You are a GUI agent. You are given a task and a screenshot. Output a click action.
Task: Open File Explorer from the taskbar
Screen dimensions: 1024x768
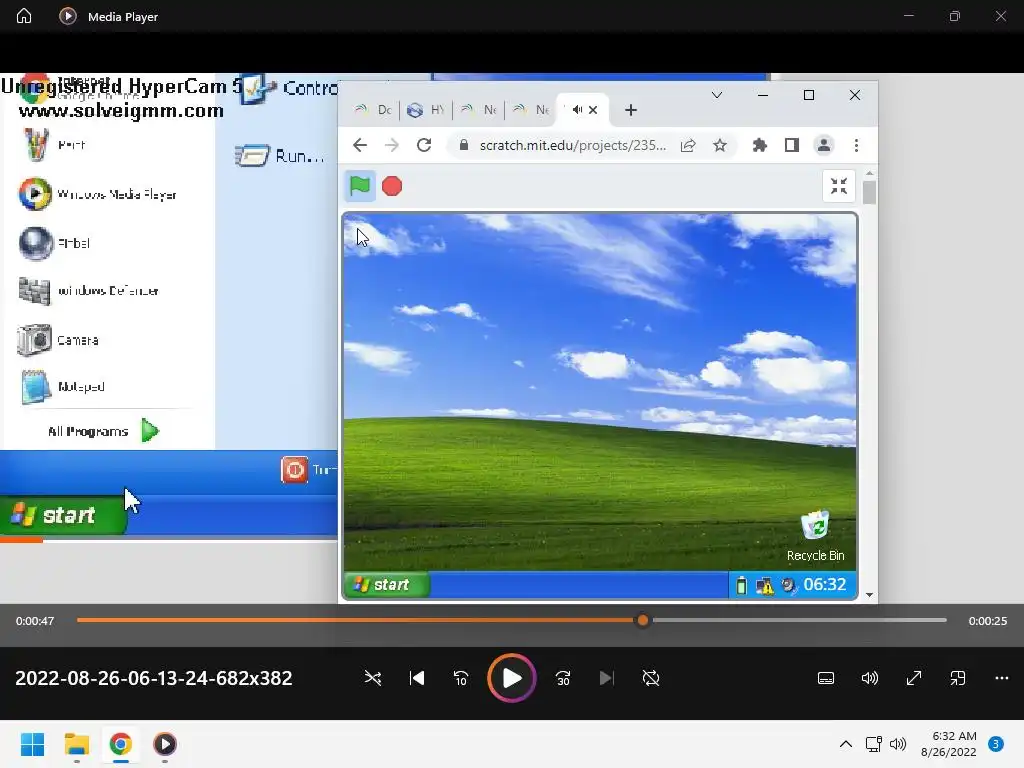[76, 744]
